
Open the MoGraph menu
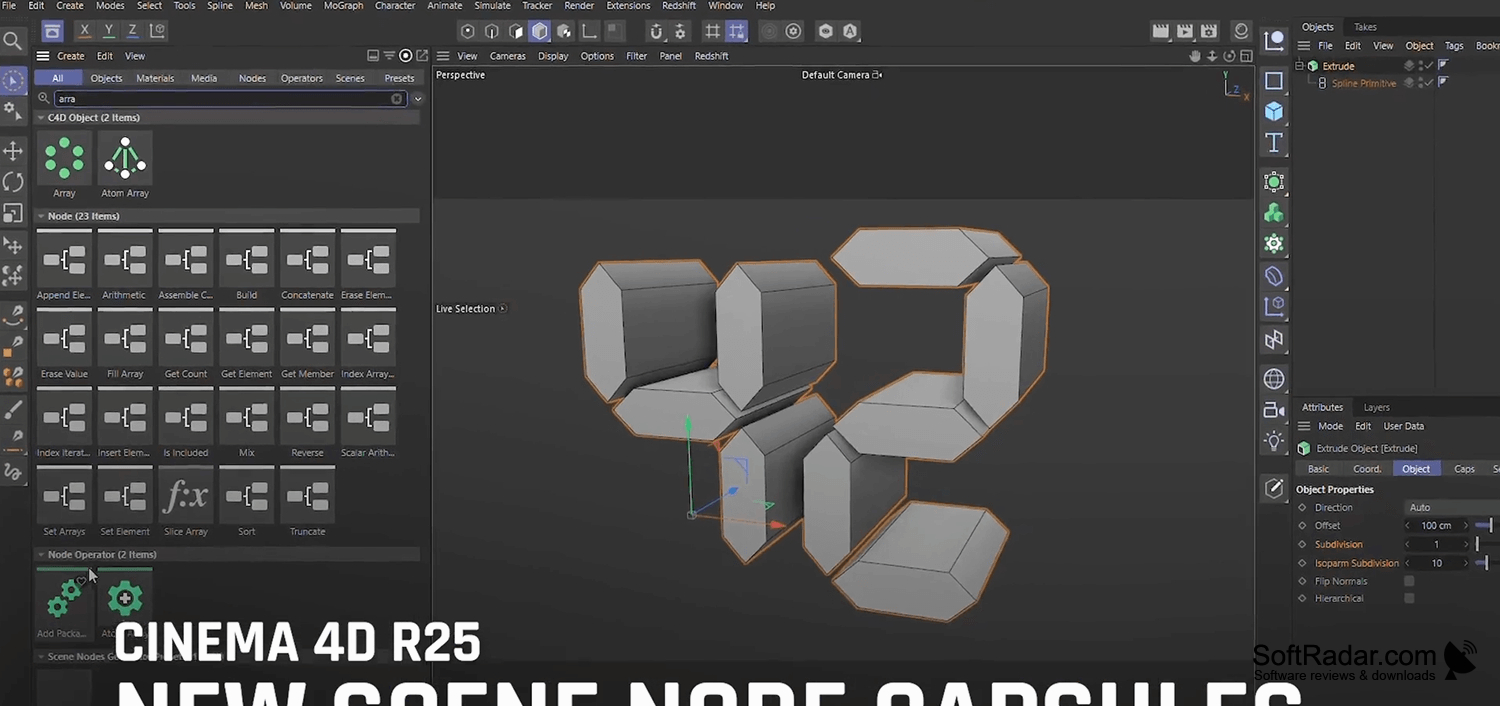[x=343, y=6]
